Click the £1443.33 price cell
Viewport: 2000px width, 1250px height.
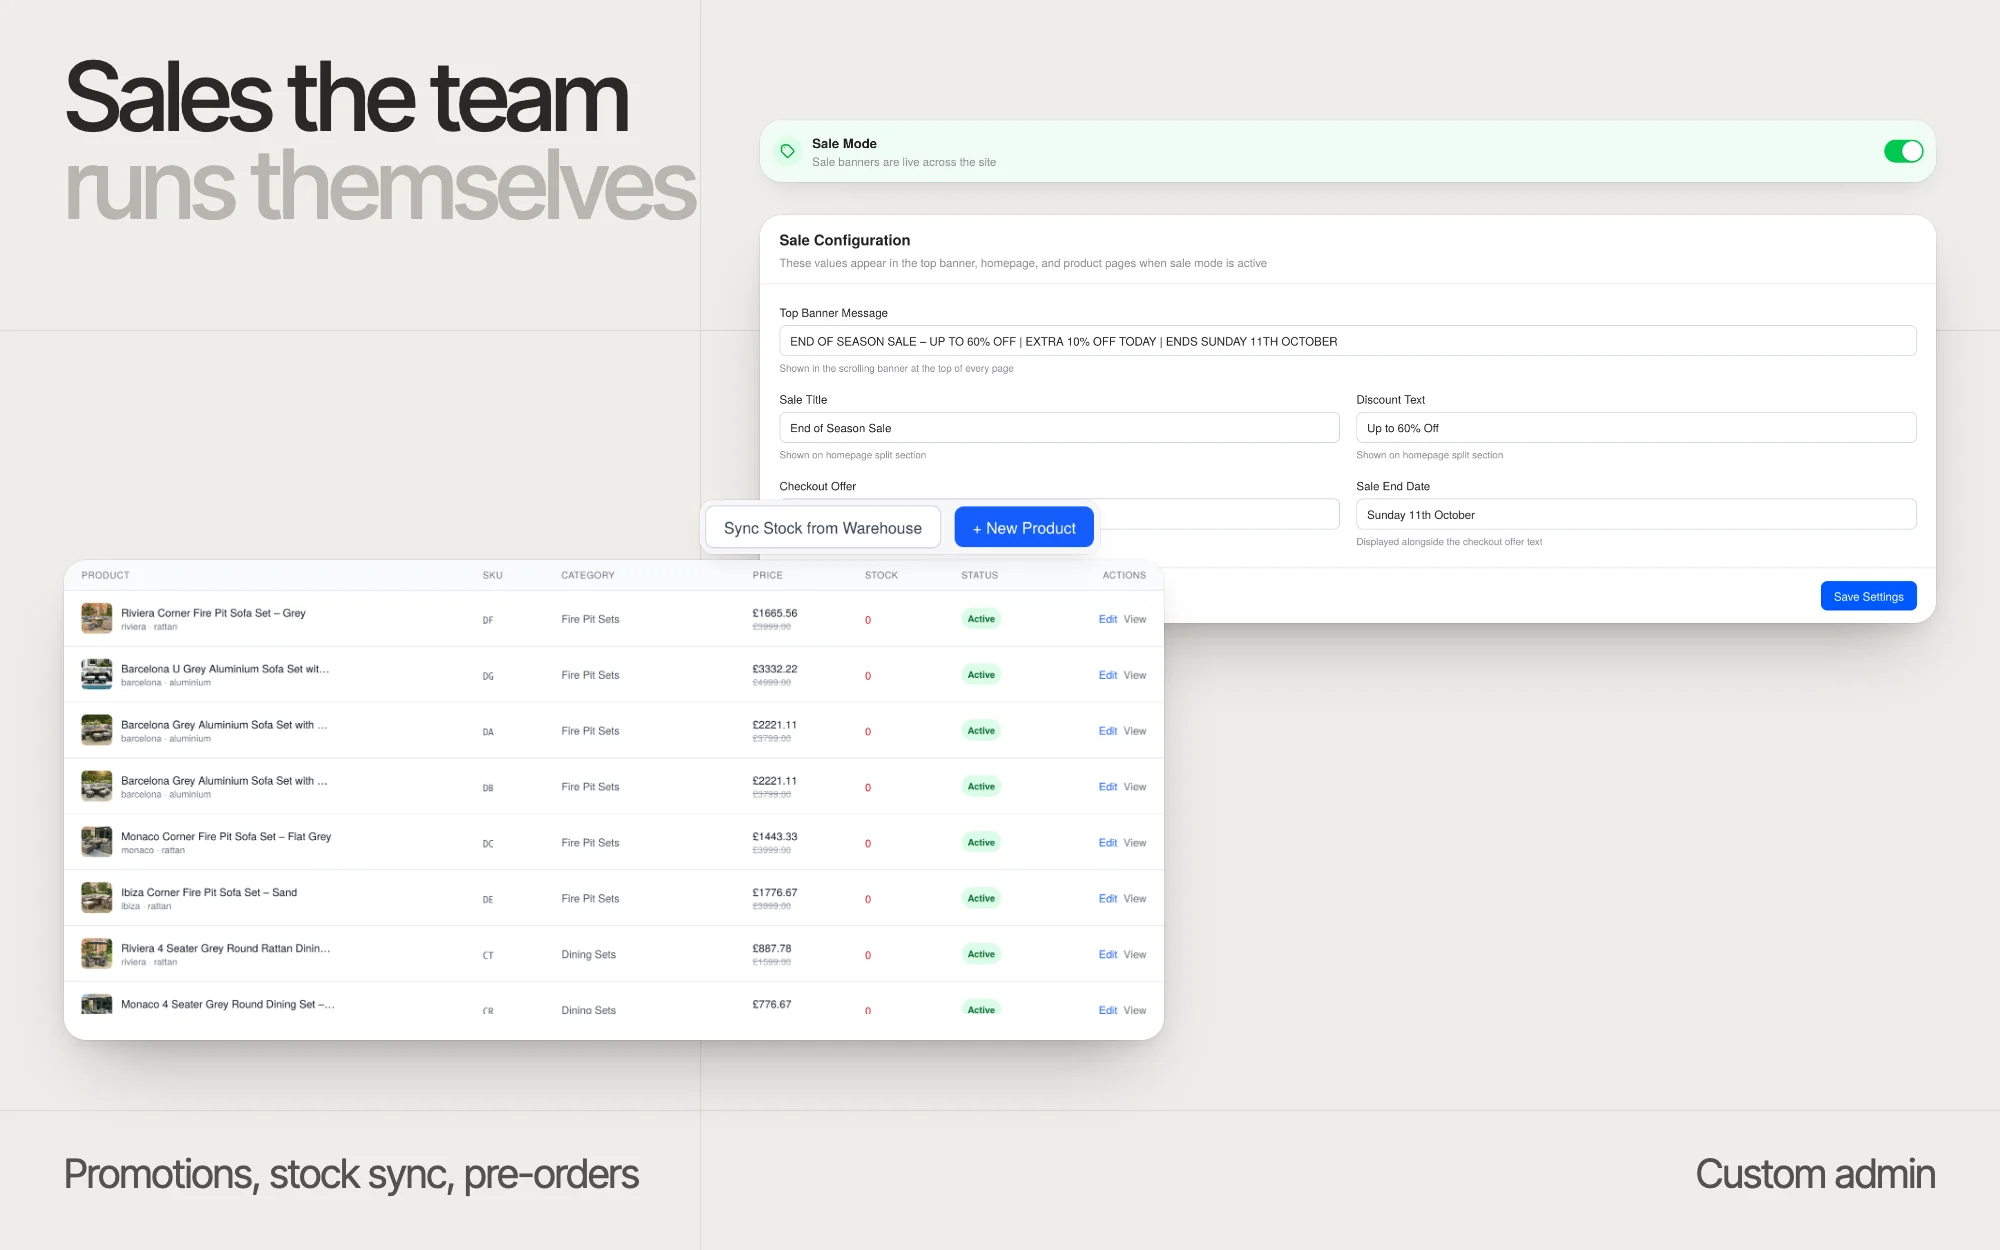(775, 837)
